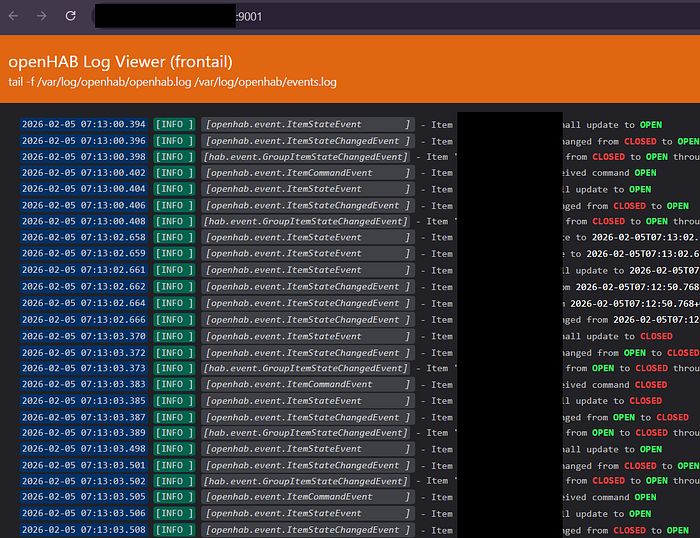Reload the page with the refresh icon

(71, 16)
